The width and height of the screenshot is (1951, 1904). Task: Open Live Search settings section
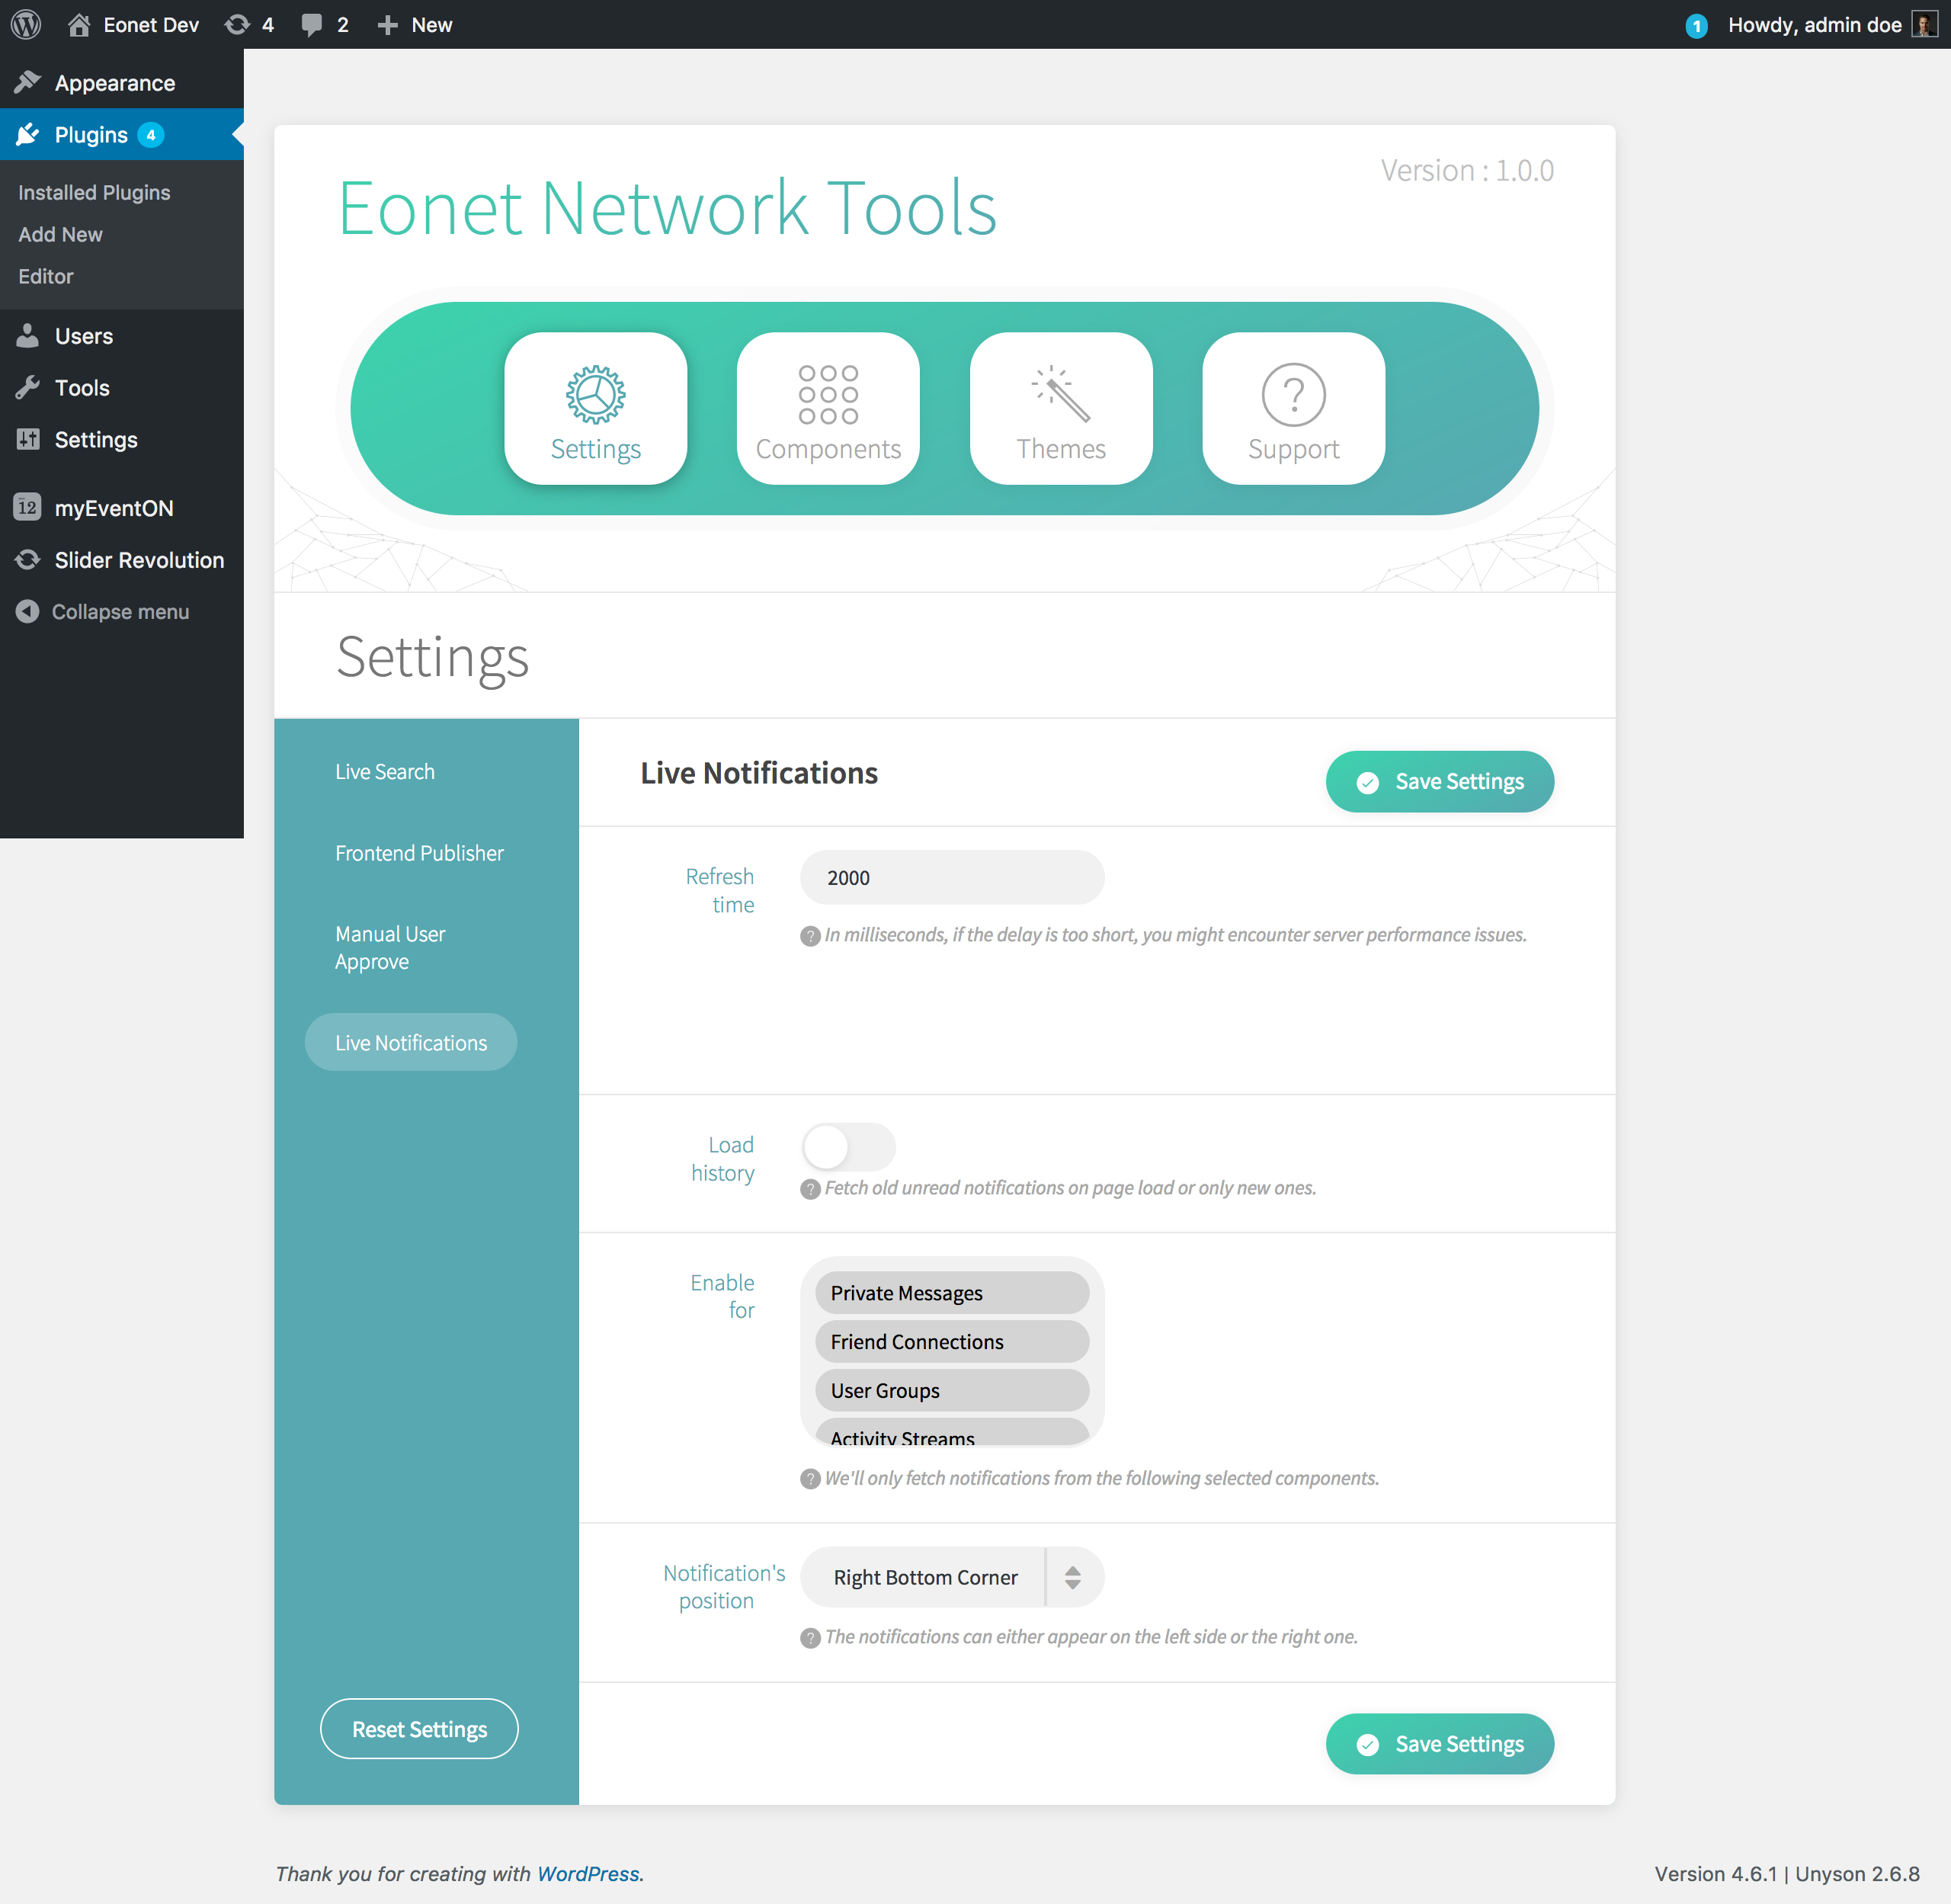coord(385,772)
